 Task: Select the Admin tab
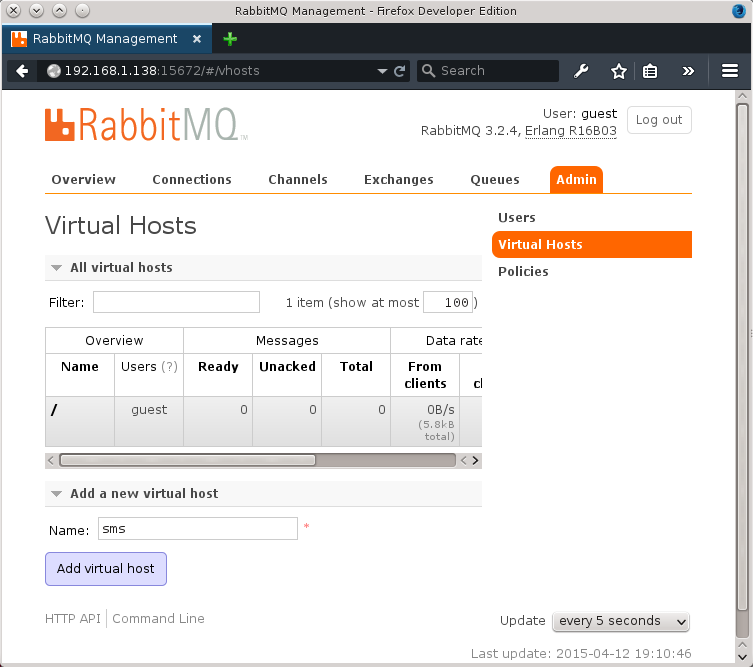point(576,180)
